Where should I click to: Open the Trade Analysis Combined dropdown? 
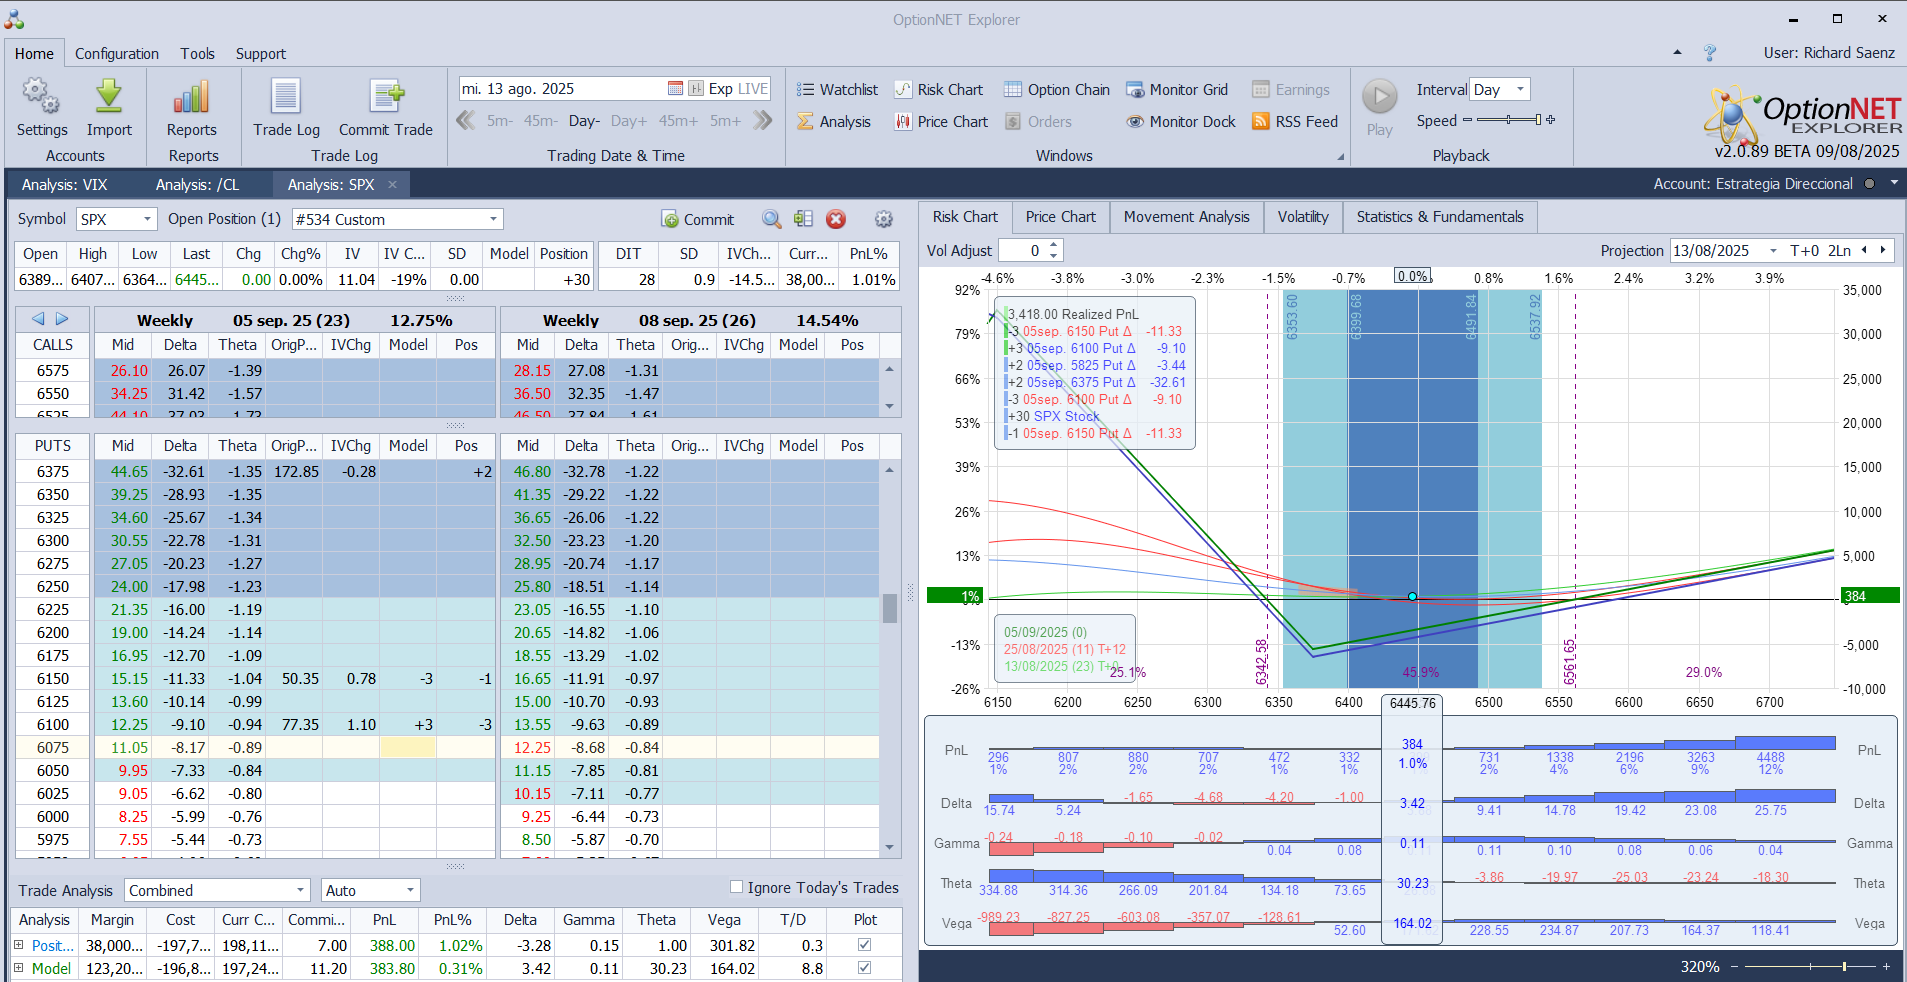[300, 890]
